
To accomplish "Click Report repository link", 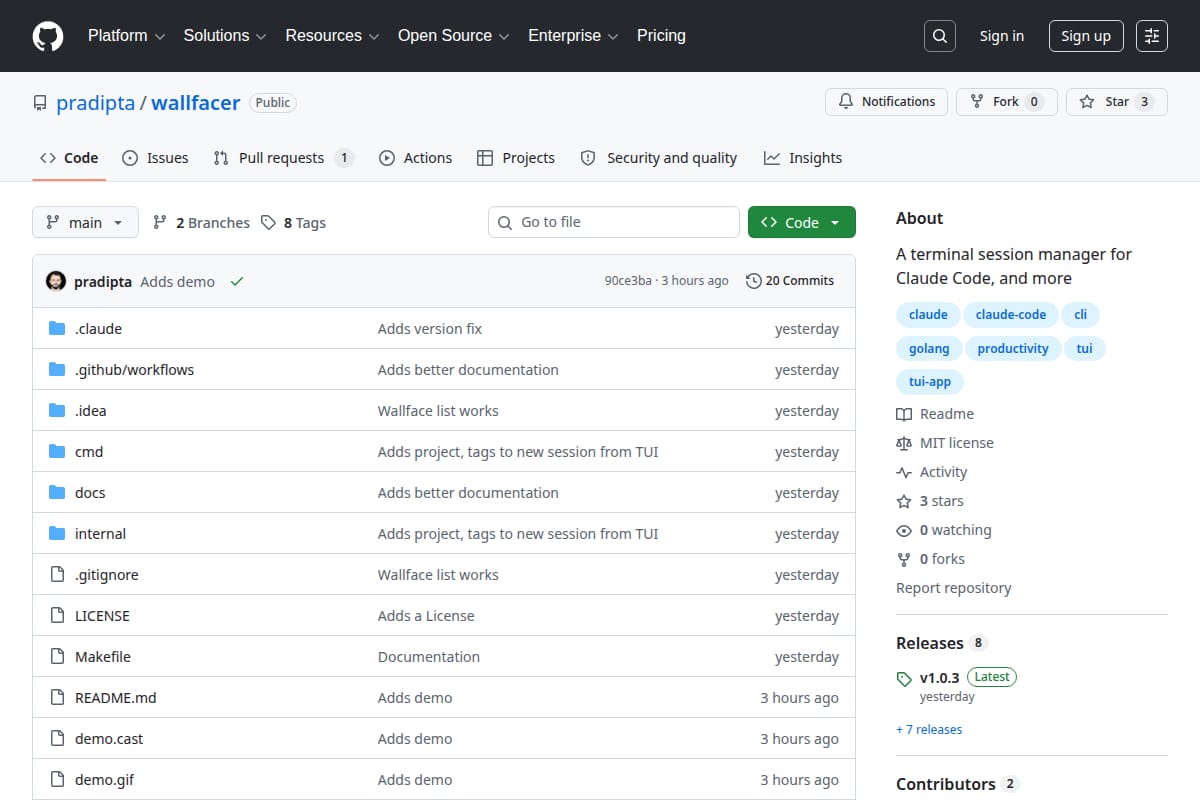I will (954, 588).
